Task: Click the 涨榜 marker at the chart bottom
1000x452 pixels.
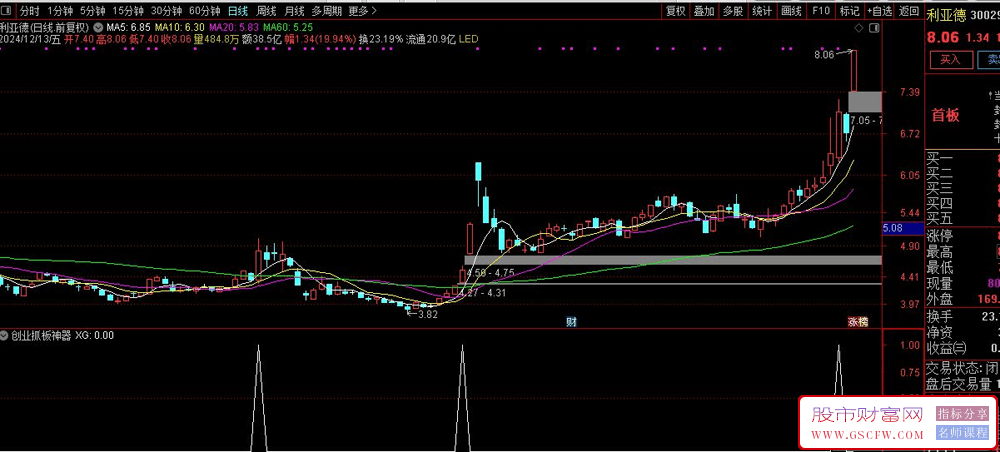Action: pos(857,321)
